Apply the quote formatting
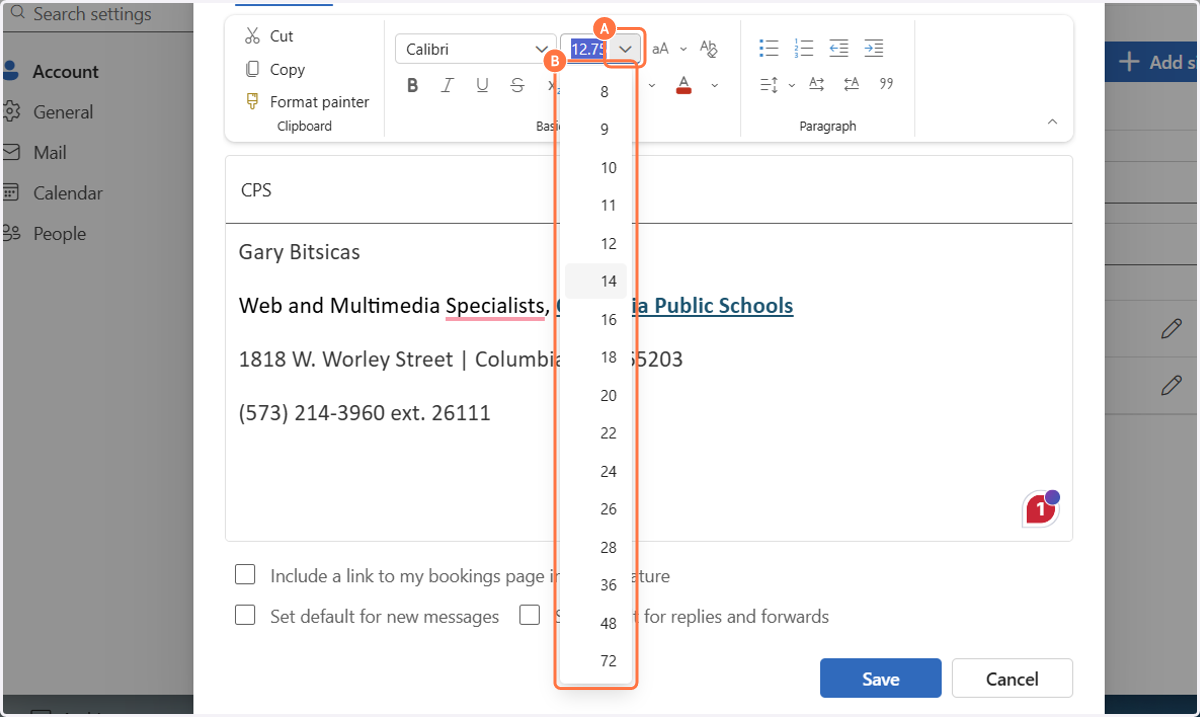Image resolution: width=1200 pixels, height=717 pixels. (886, 85)
